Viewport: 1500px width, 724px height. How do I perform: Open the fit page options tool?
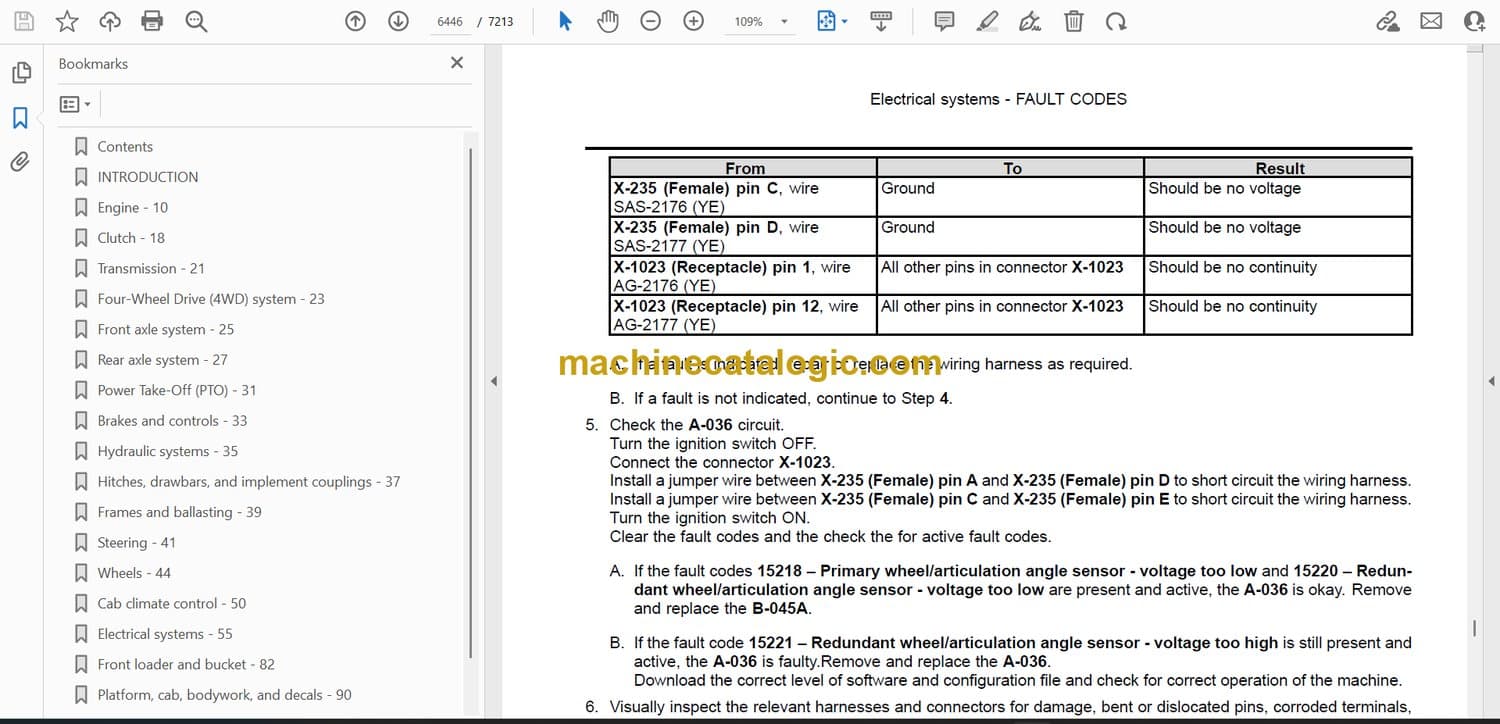coord(832,21)
